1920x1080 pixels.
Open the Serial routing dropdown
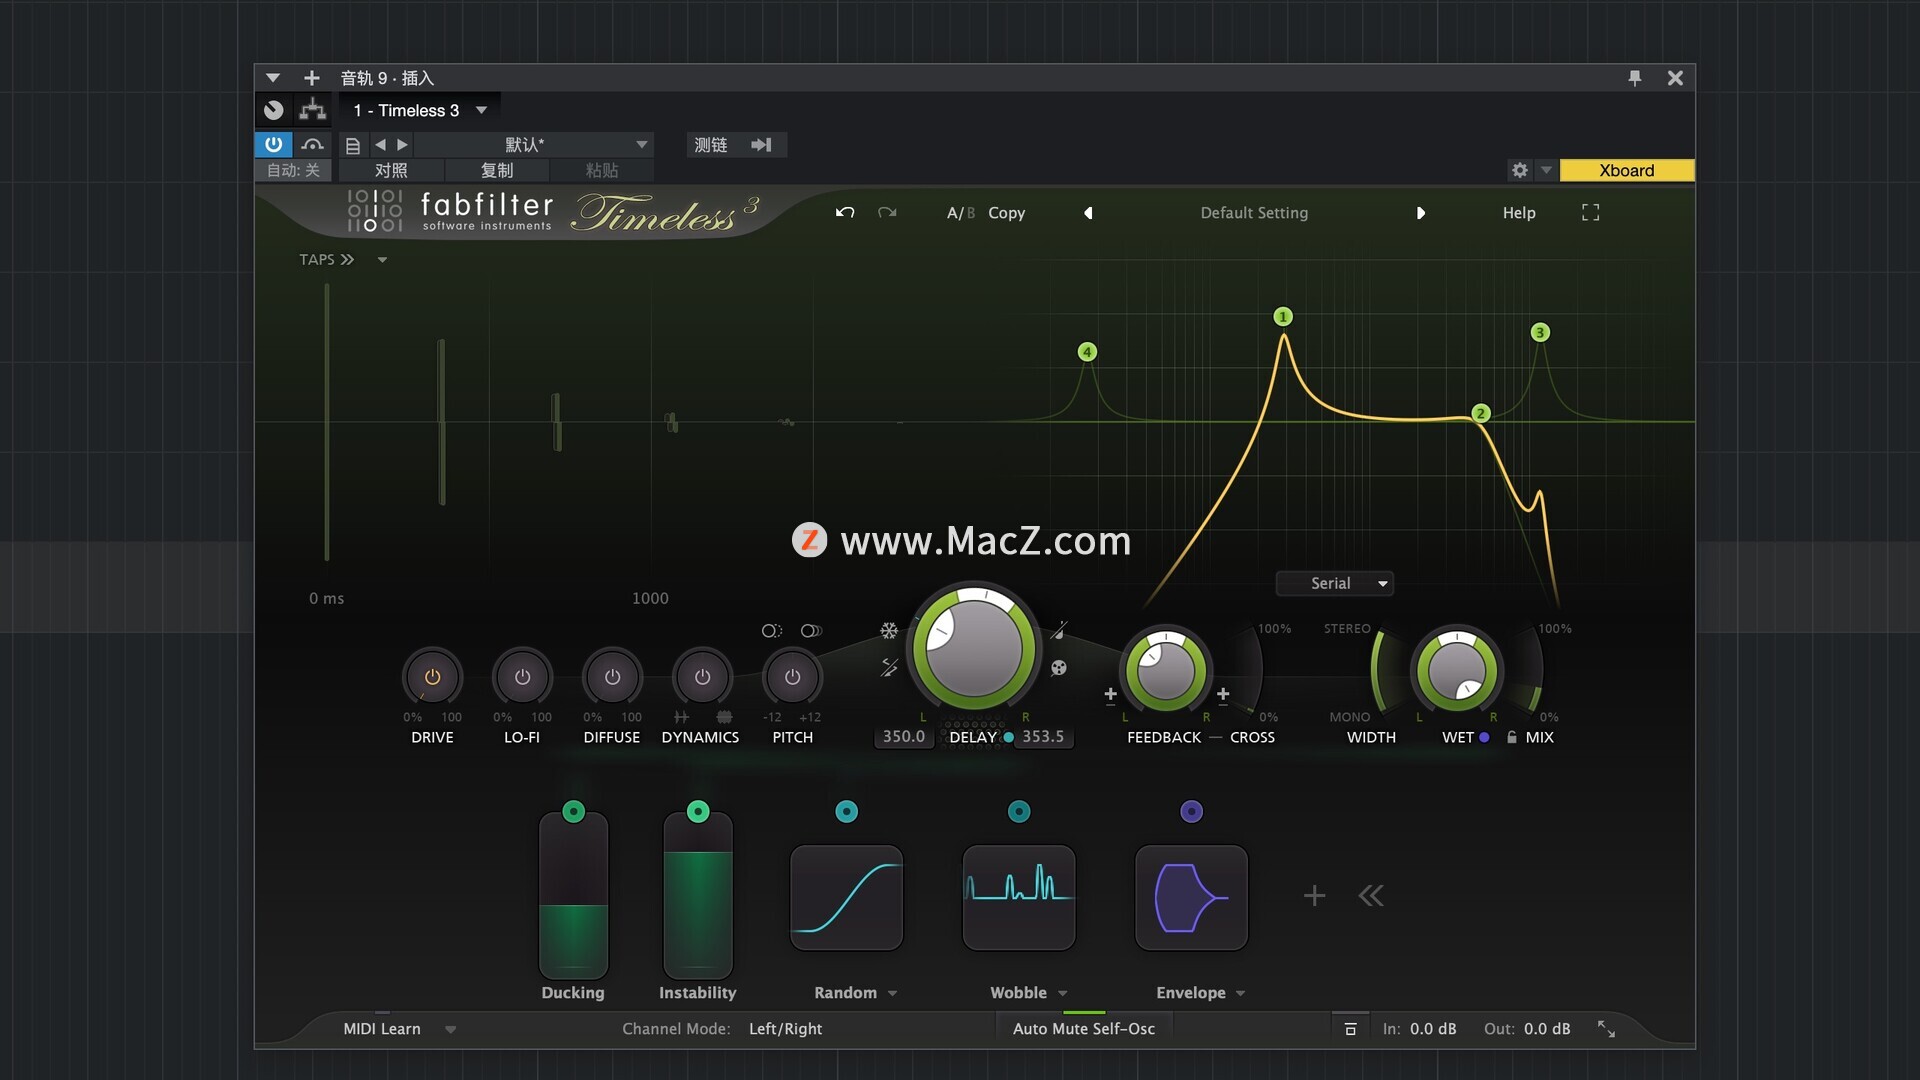(1335, 583)
